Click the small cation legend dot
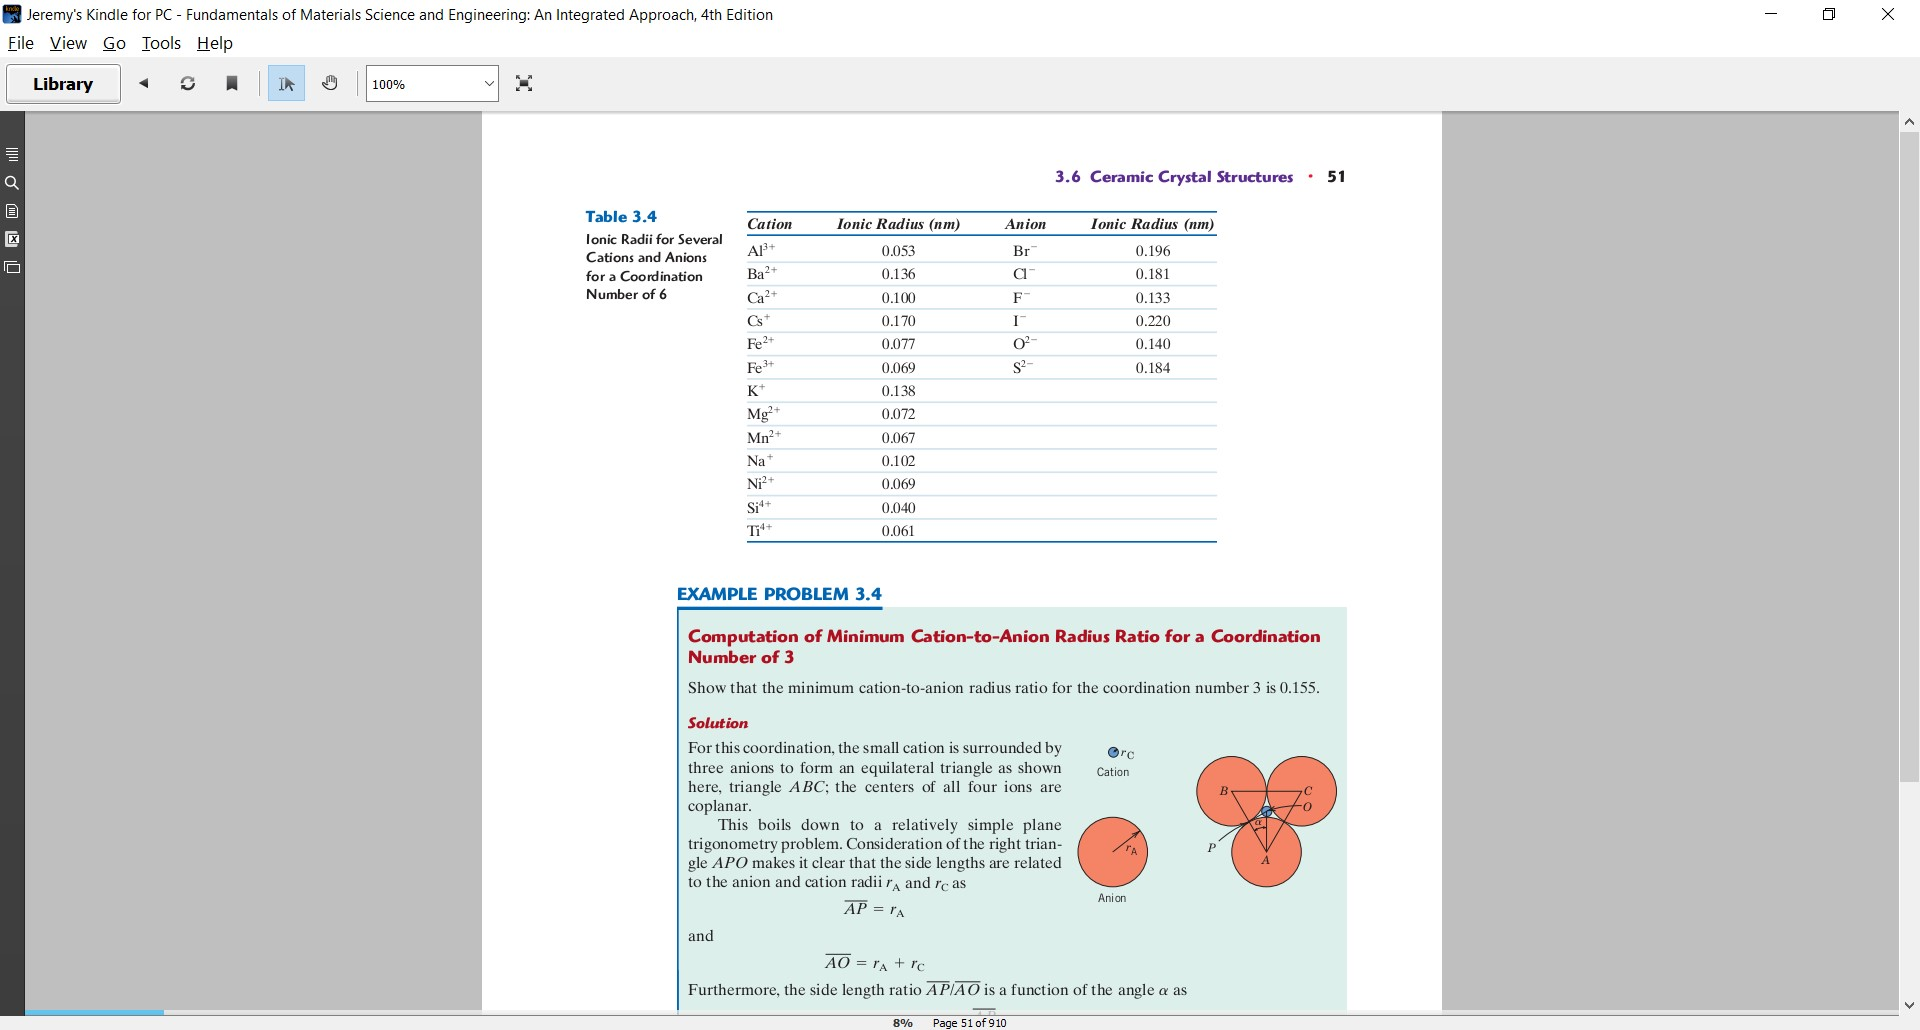This screenshot has width=1920, height=1030. coord(1113,752)
